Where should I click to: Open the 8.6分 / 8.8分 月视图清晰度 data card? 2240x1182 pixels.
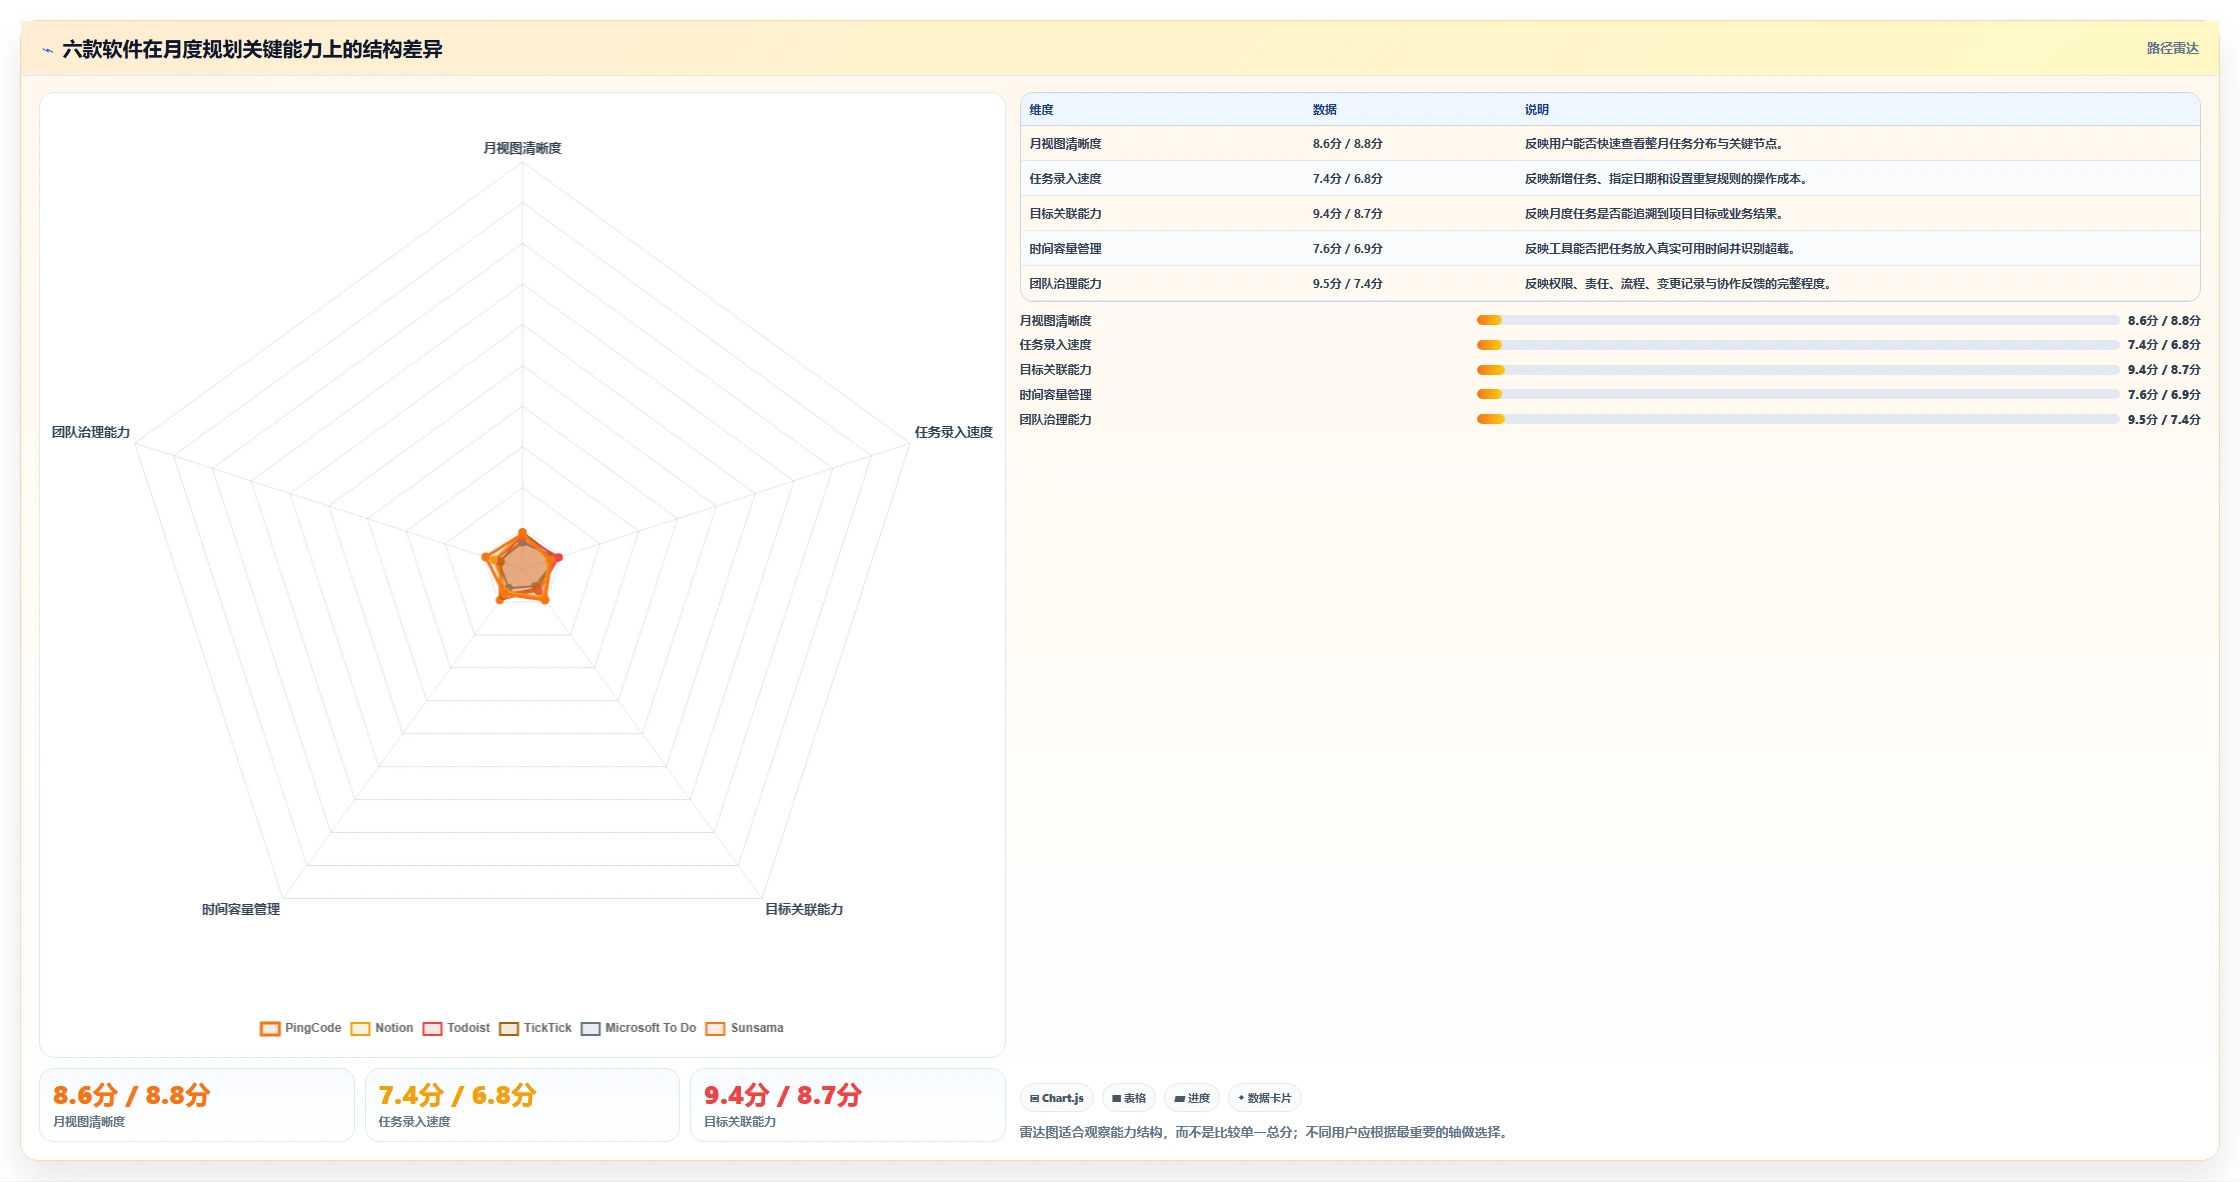click(x=197, y=1105)
